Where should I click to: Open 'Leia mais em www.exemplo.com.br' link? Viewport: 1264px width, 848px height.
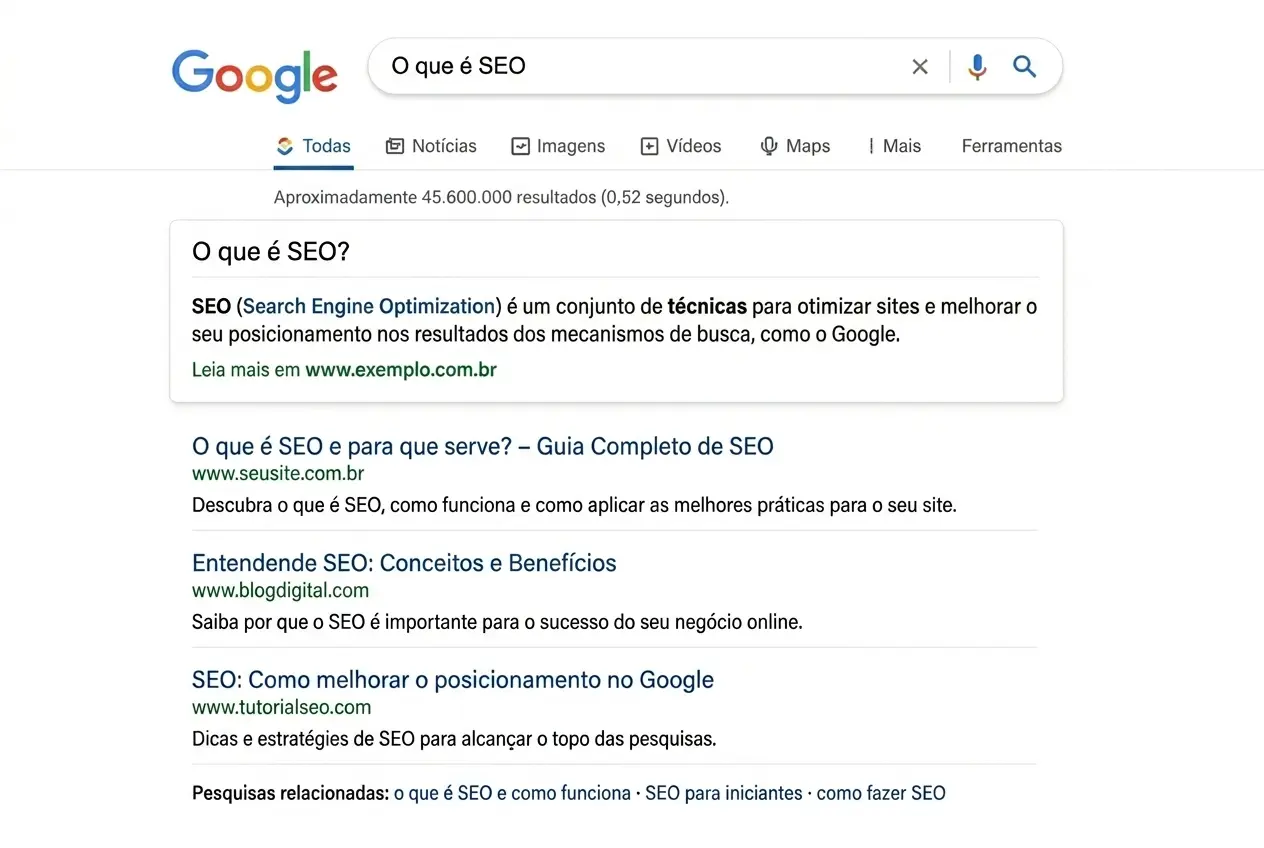344,370
